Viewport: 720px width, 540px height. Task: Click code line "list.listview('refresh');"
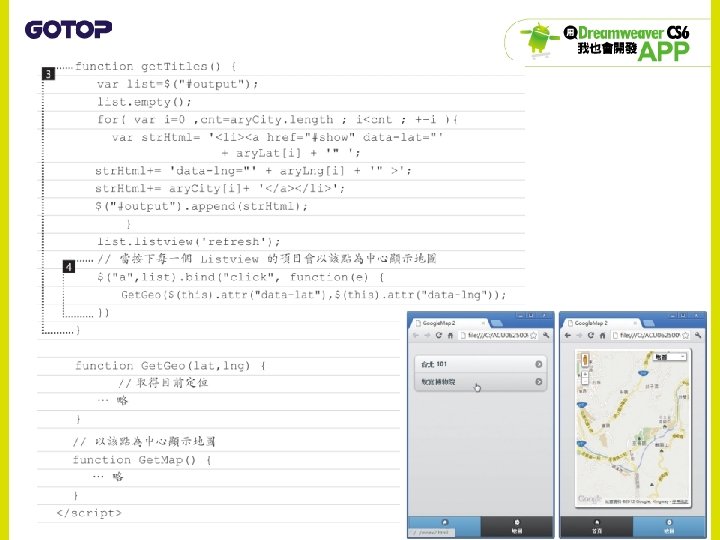click(x=188, y=242)
